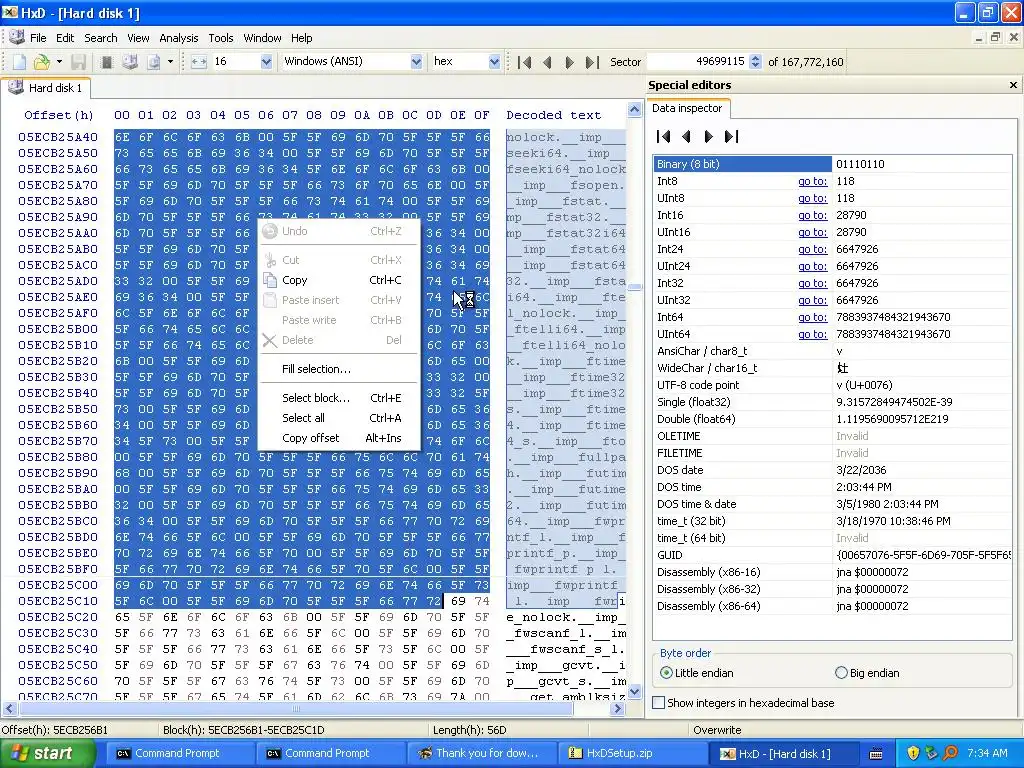Image resolution: width=1024 pixels, height=768 pixels.
Task: Open the bytes per row 16 dropdown
Action: pyautogui.click(x=266, y=62)
